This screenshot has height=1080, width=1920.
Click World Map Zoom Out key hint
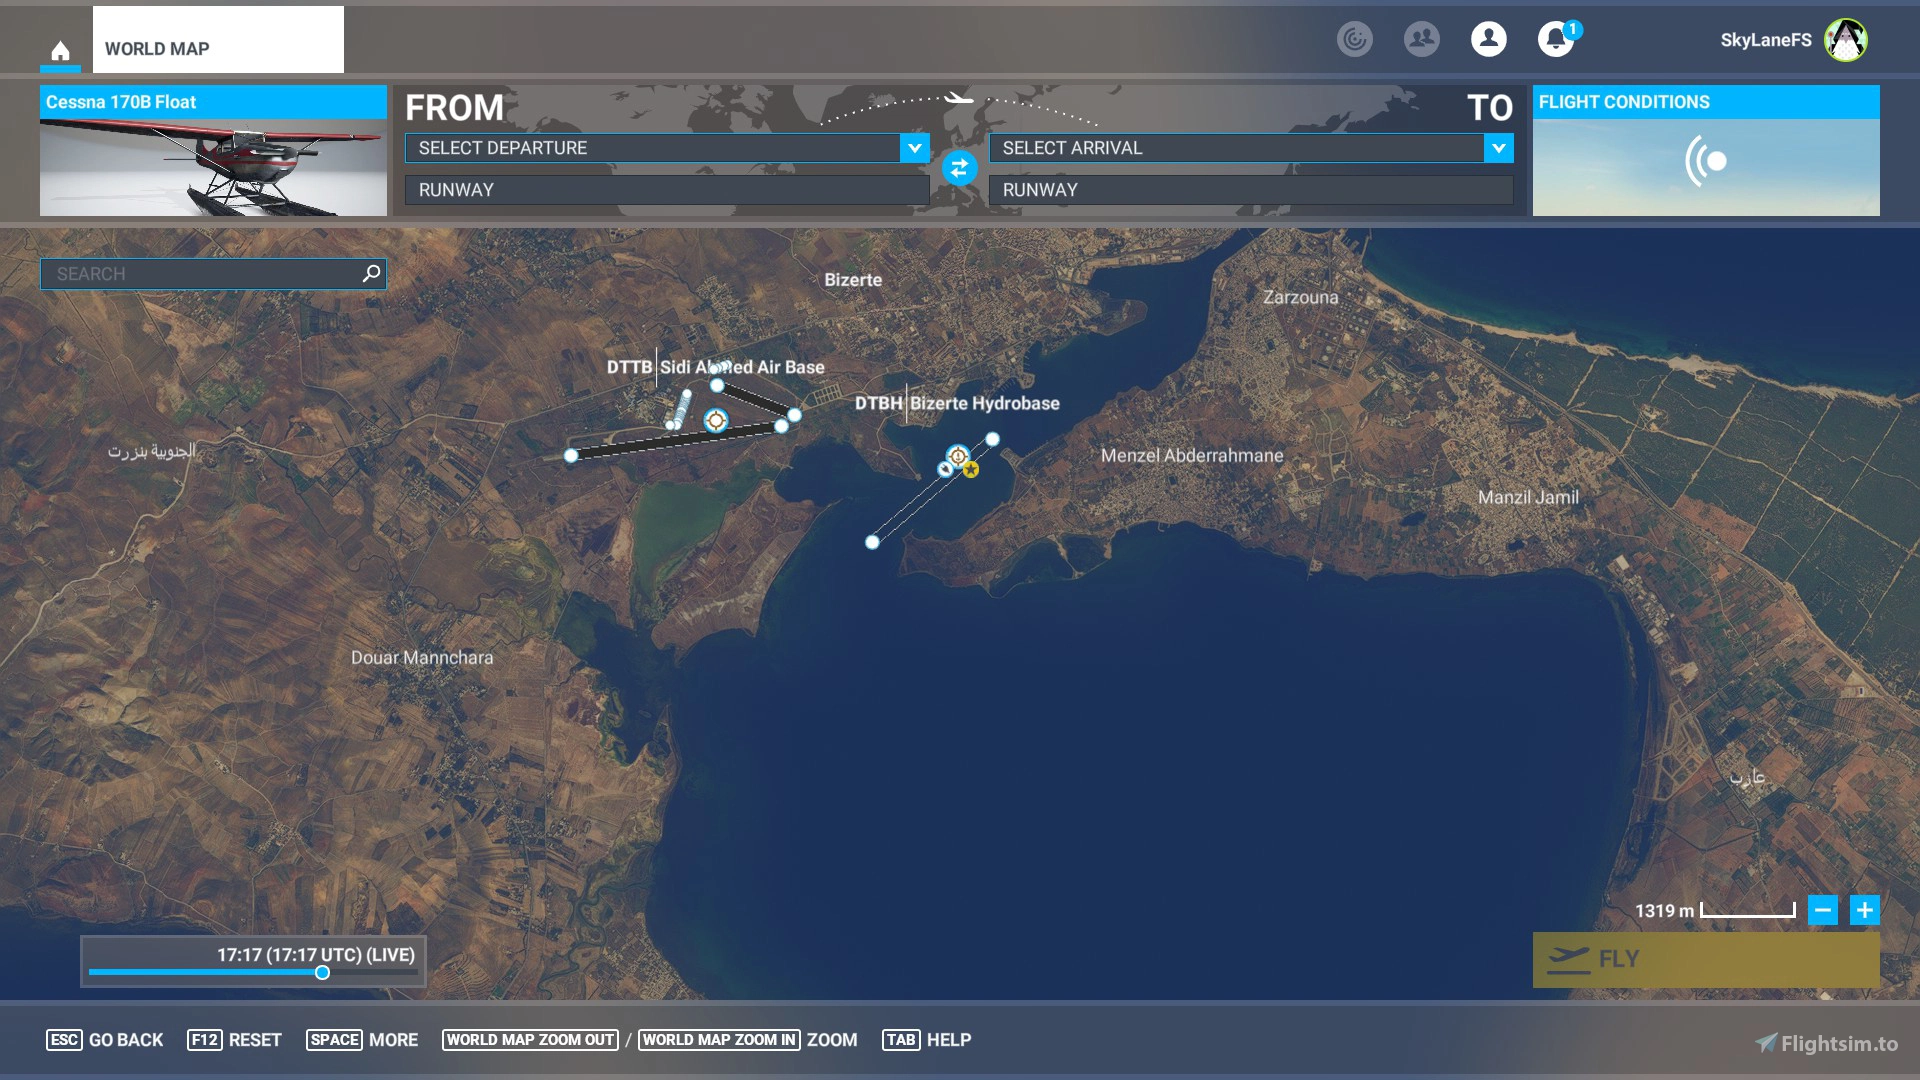(x=531, y=1040)
